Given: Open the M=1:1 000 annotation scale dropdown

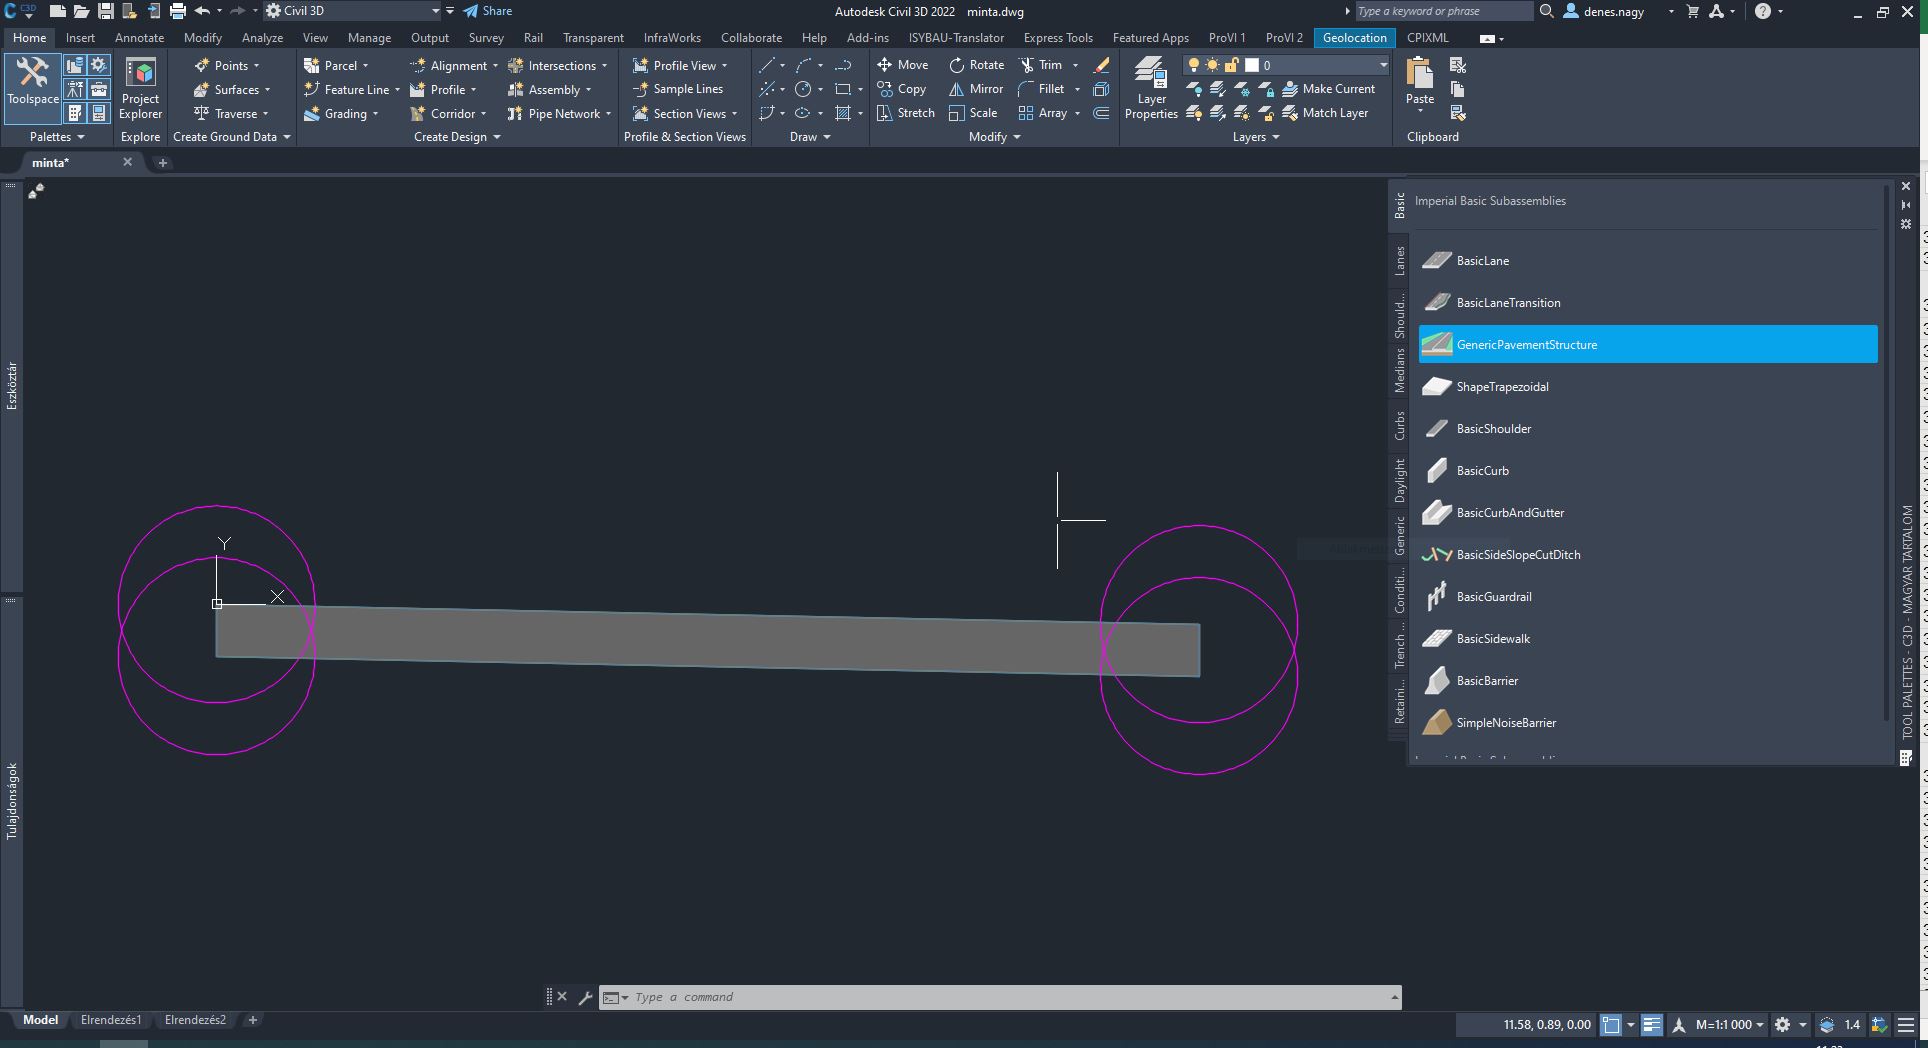Looking at the screenshot, I should (x=1730, y=1025).
